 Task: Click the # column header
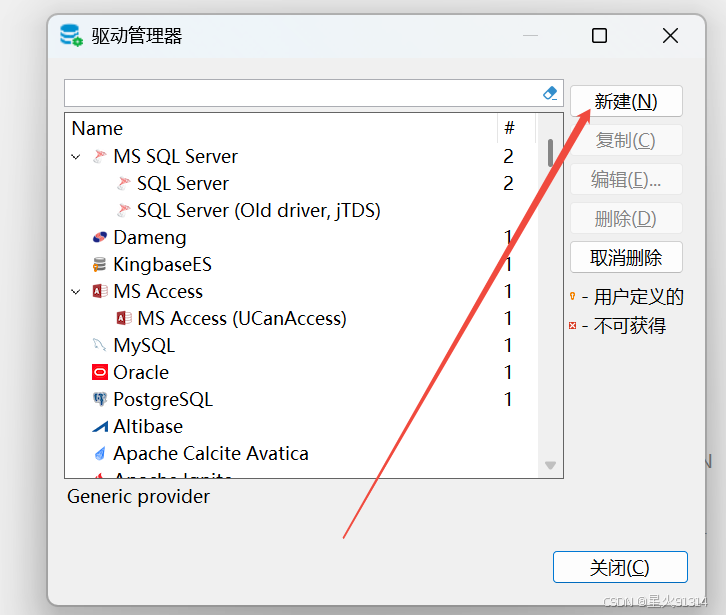pos(517,128)
